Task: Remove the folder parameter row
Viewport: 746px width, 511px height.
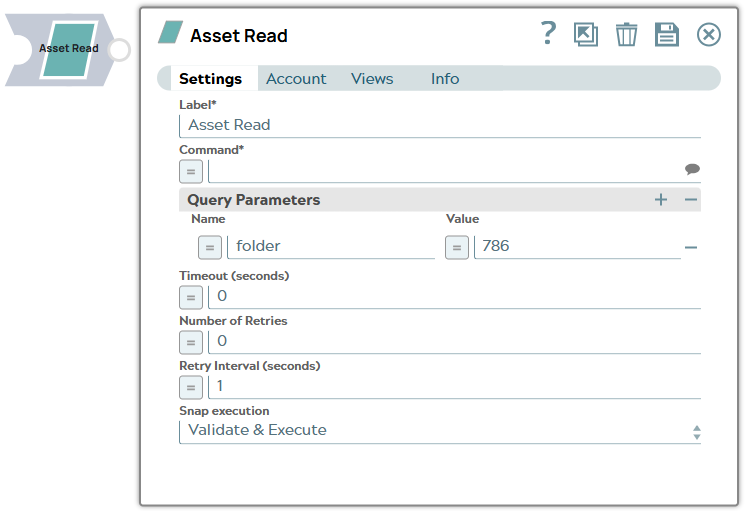Action: [x=690, y=247]
